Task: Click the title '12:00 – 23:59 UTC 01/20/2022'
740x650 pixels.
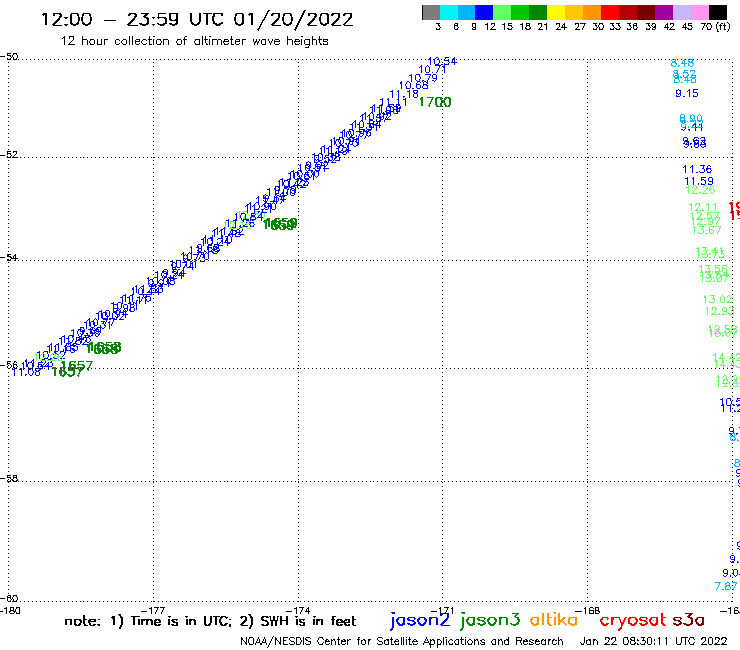Action: 197,19
